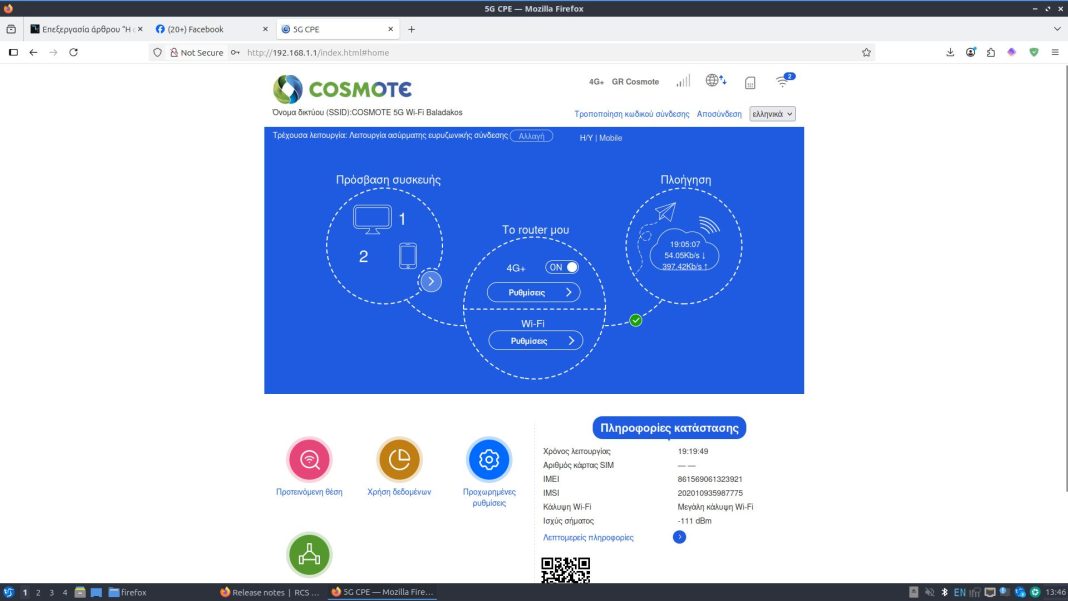1068x601 pixels.
Task: Open the Firefox hamburger menu
Action: pyautogui.click(x=1055, y=52)
